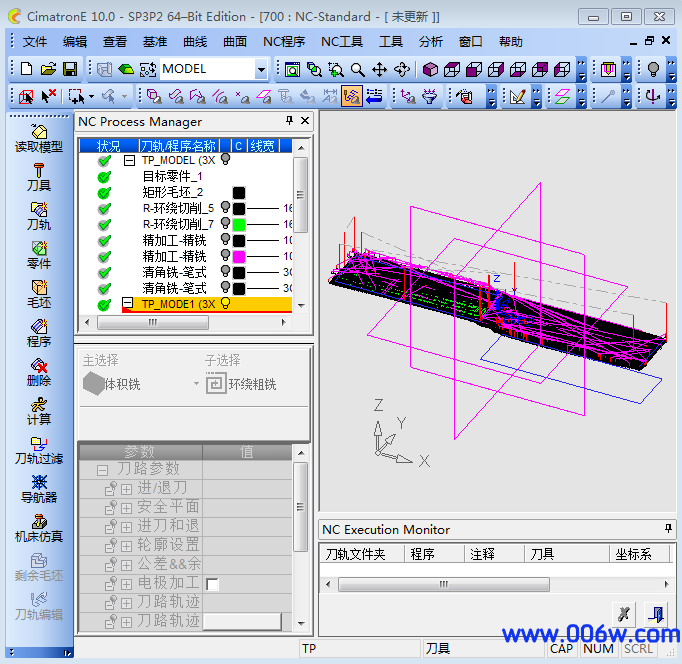Click magenta swatch on 精加工-精铣 row
682x664 pixels.
click(239, 257)
